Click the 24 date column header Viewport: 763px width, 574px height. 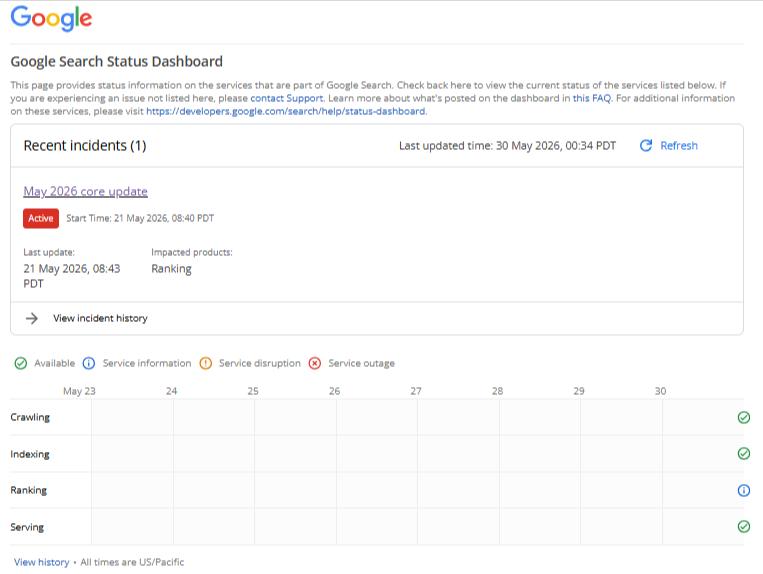(171, 391)
